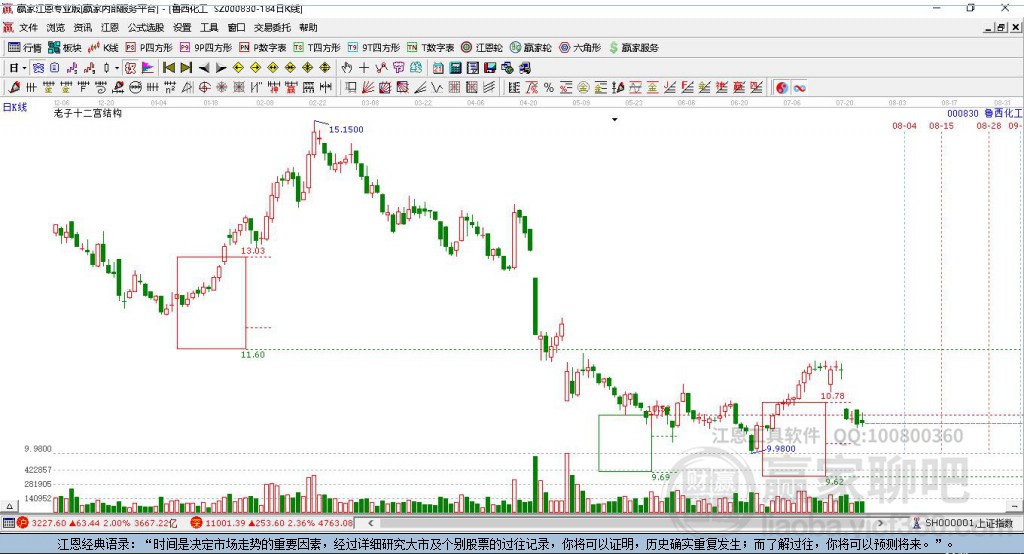Click the 08-15 date marker

(x=941, y=125)
